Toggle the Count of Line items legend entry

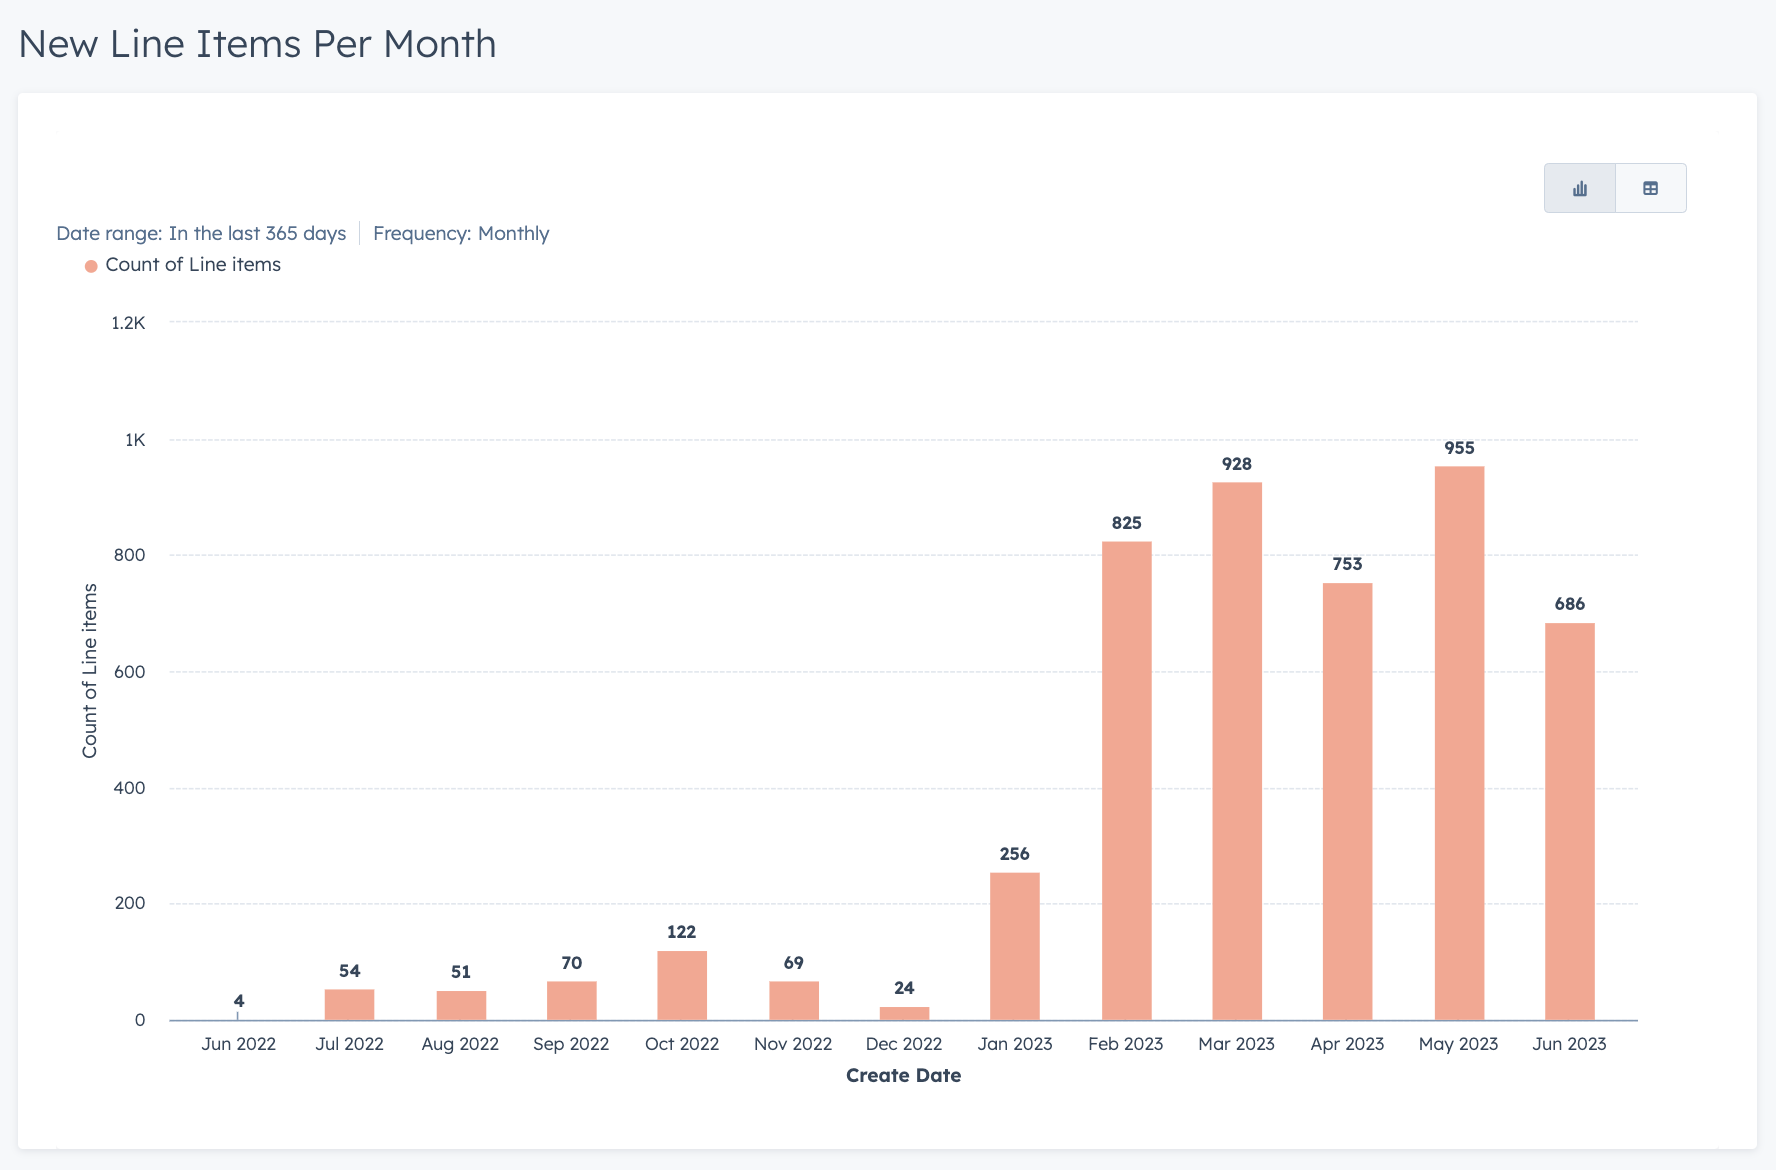(x=194, y=264)
